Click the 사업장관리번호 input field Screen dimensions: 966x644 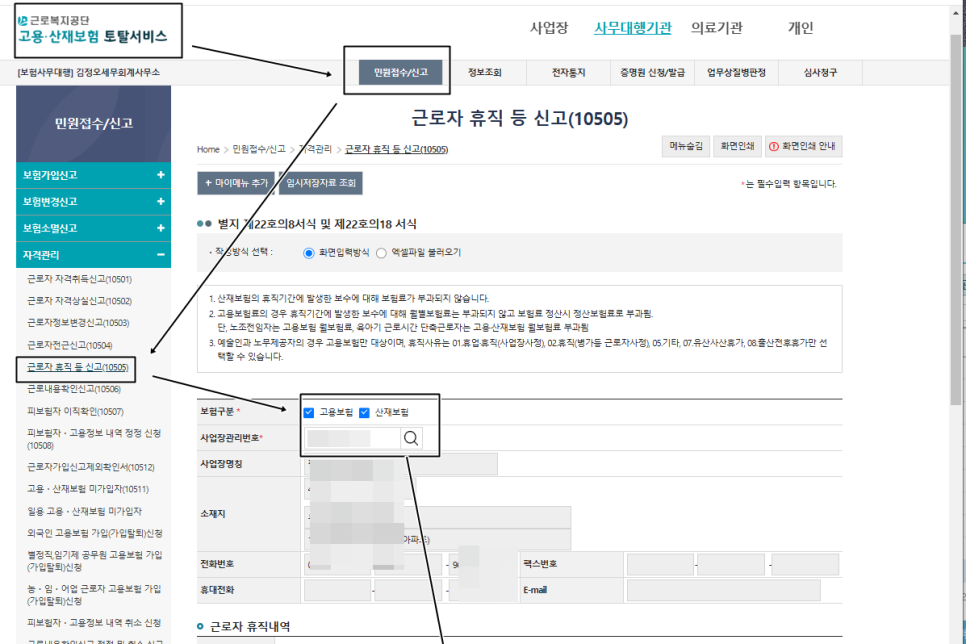tap(350, 437)
